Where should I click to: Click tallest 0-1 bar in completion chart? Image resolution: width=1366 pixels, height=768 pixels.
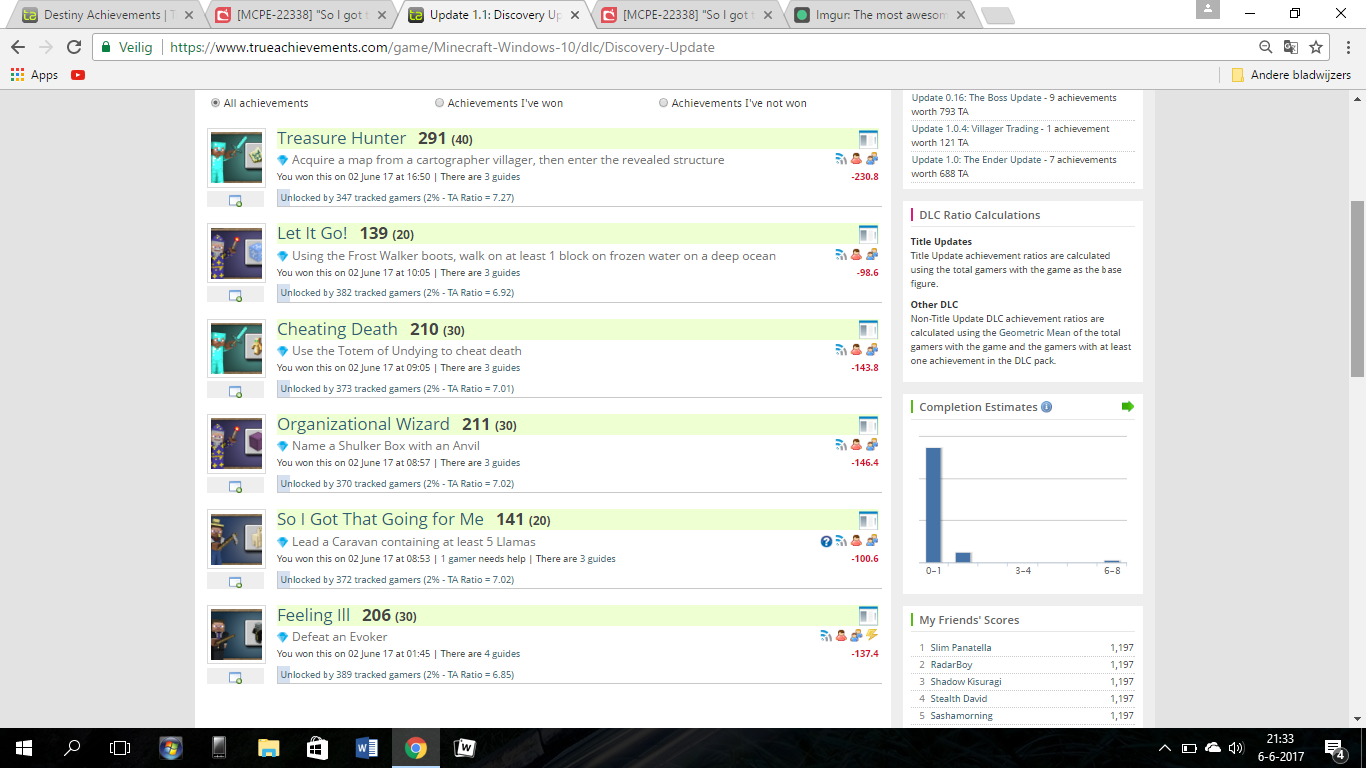coord(933,505)
